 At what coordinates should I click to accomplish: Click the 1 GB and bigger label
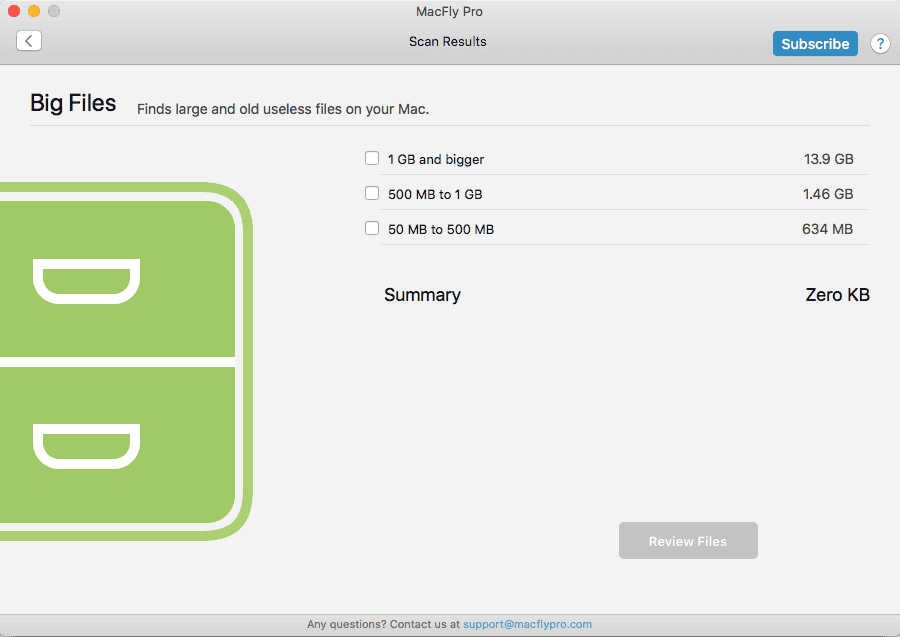436,160
